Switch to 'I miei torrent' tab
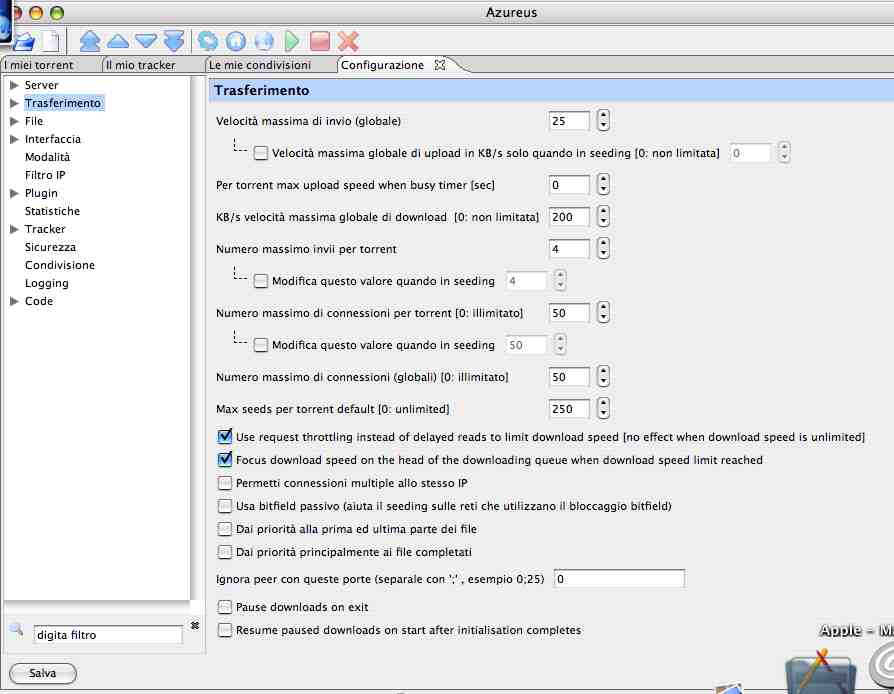 pos(39,65)
